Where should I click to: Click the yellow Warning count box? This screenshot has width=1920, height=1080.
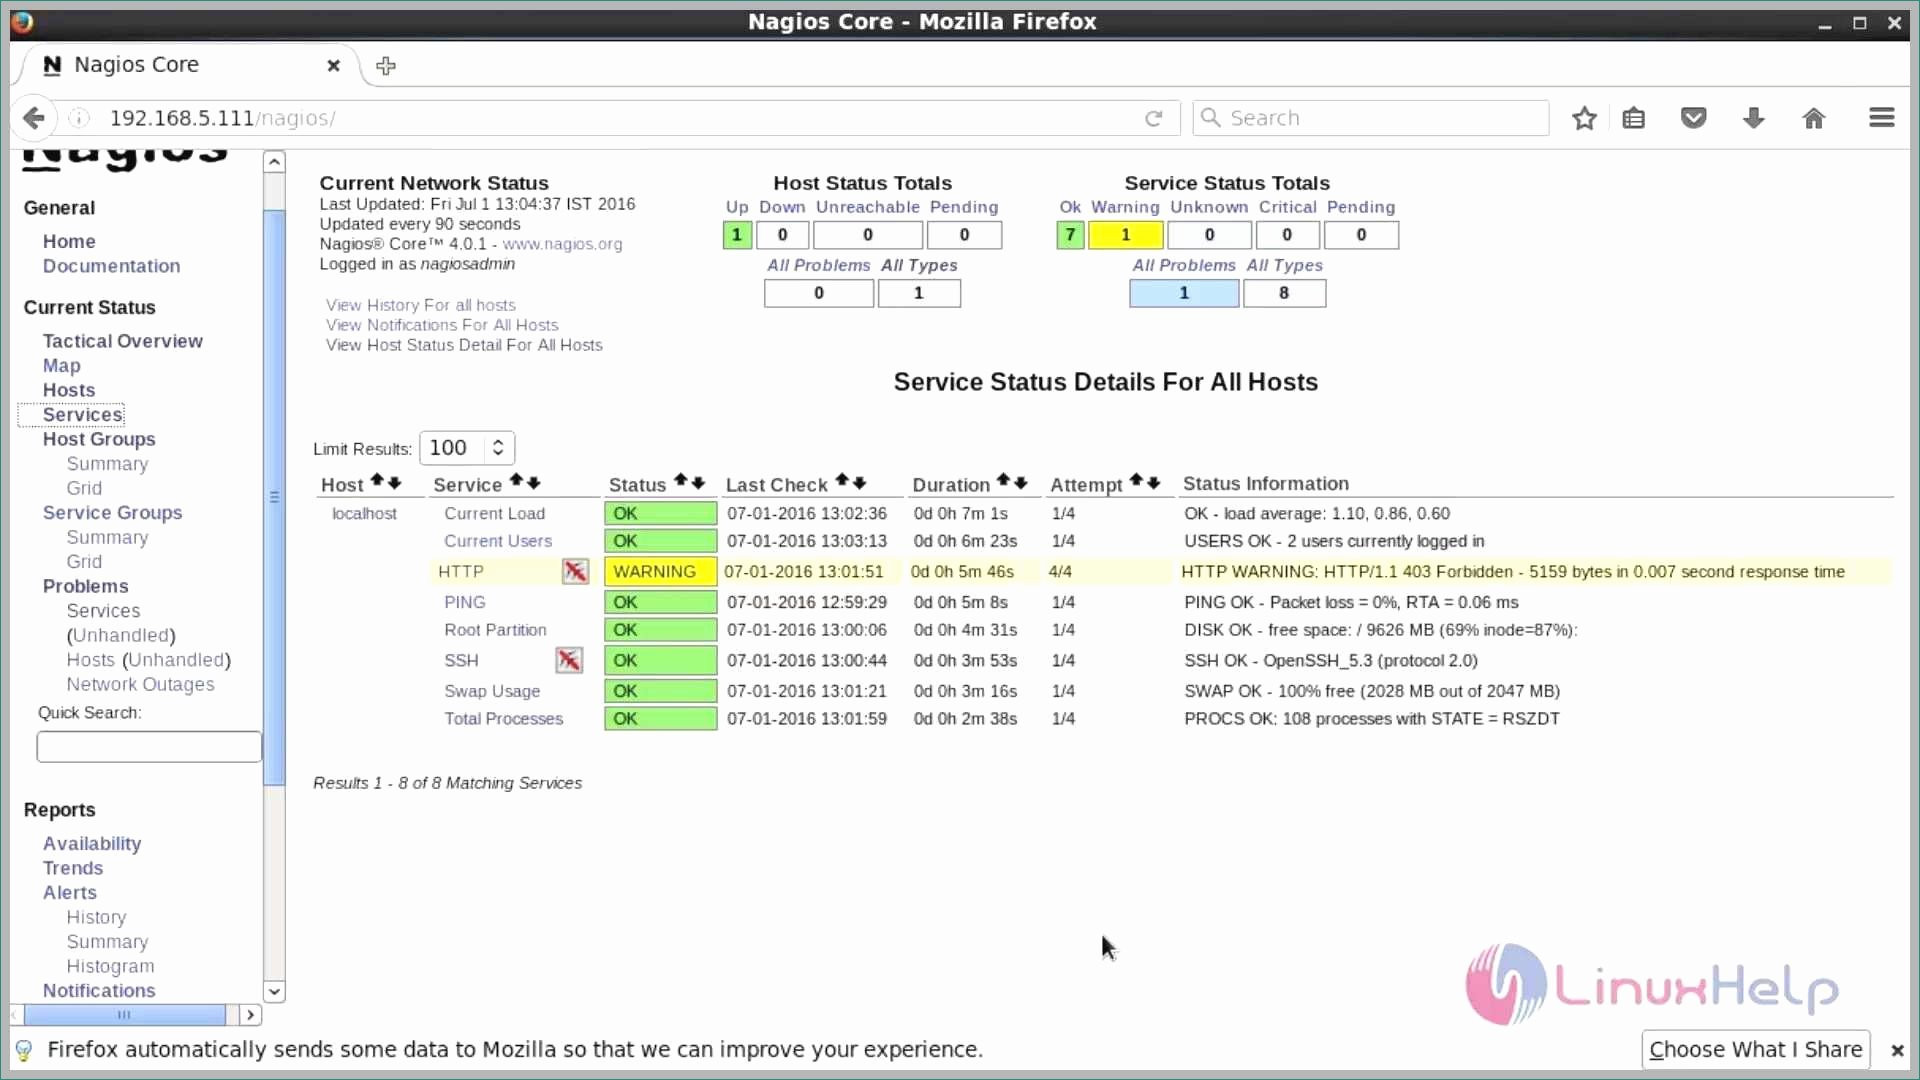(x=1125, y=235)
